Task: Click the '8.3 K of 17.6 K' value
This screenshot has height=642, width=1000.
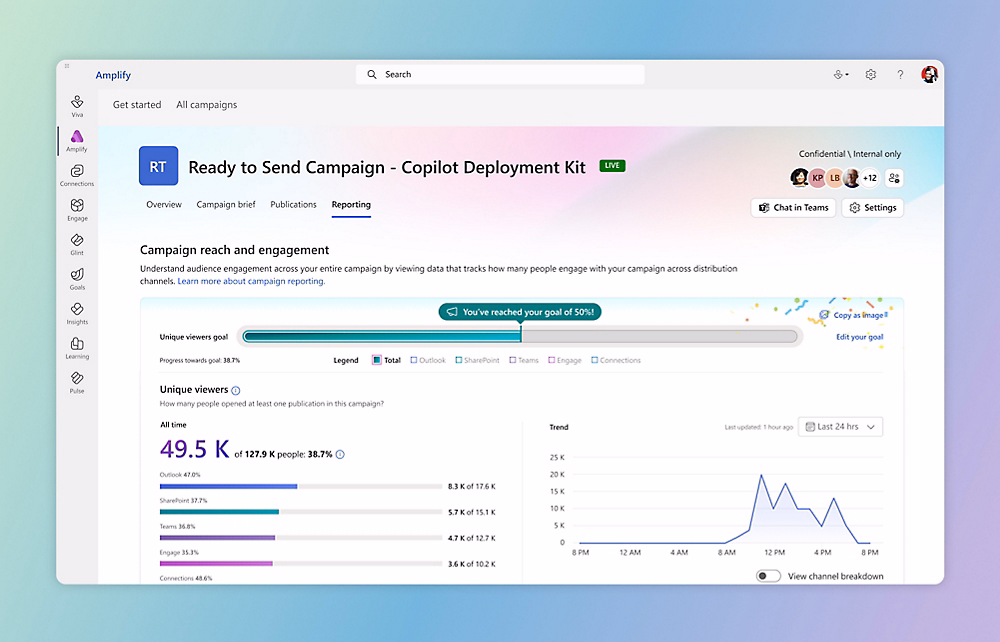Action: (x=471, y=486)
